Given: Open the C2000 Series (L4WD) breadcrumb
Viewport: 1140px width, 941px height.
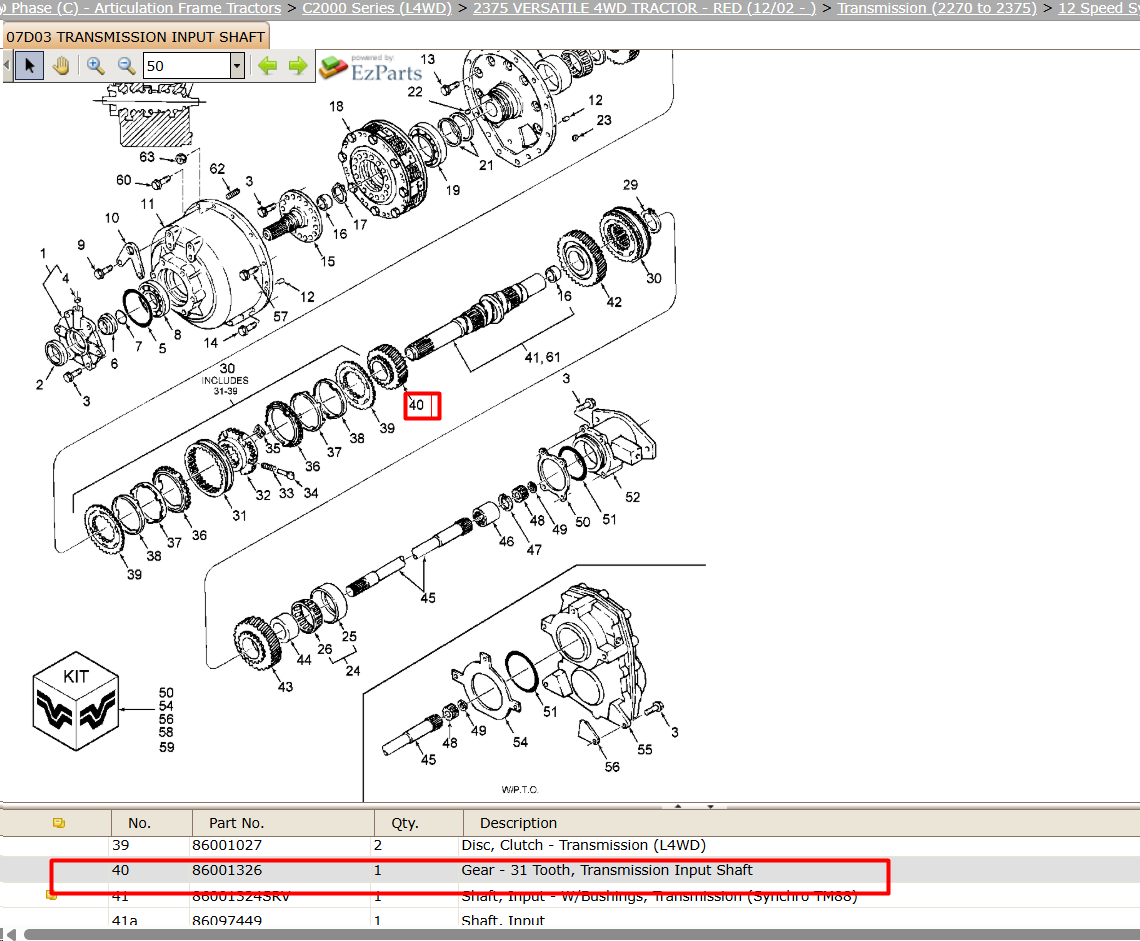Looking at the screenshot, I should pos(377,8).
